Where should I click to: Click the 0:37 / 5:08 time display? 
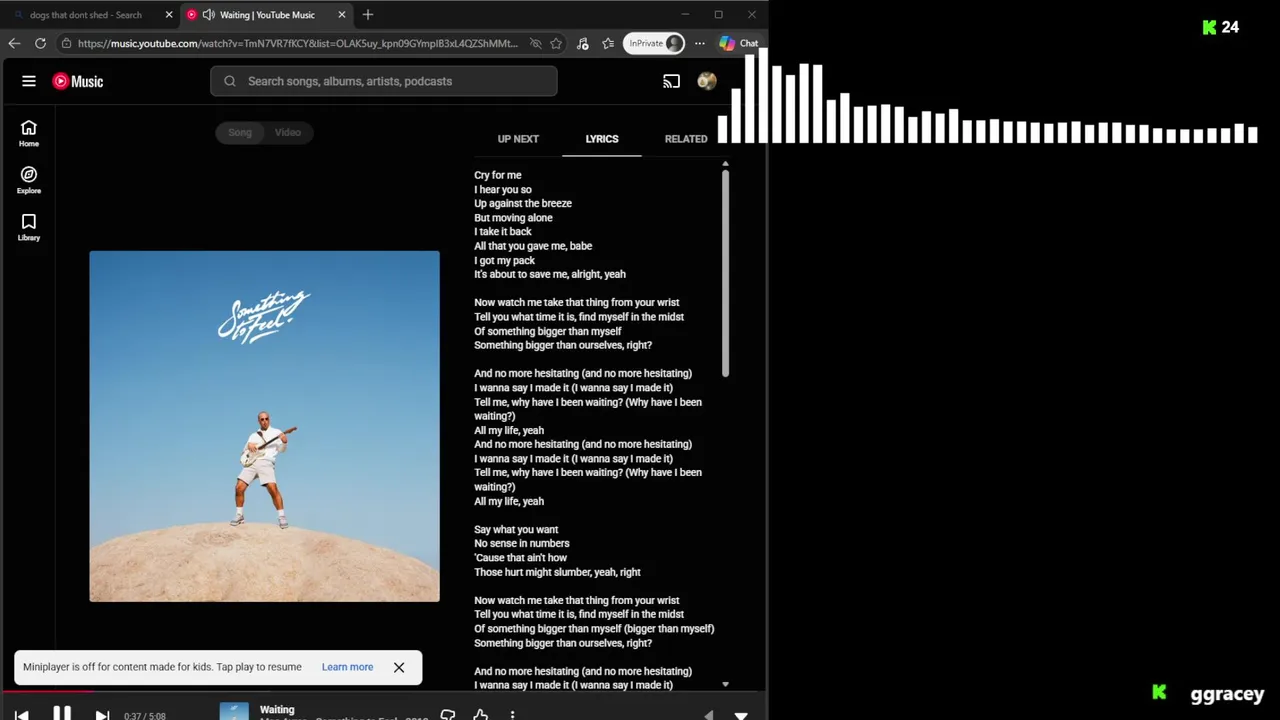click(x=145, y=716)
